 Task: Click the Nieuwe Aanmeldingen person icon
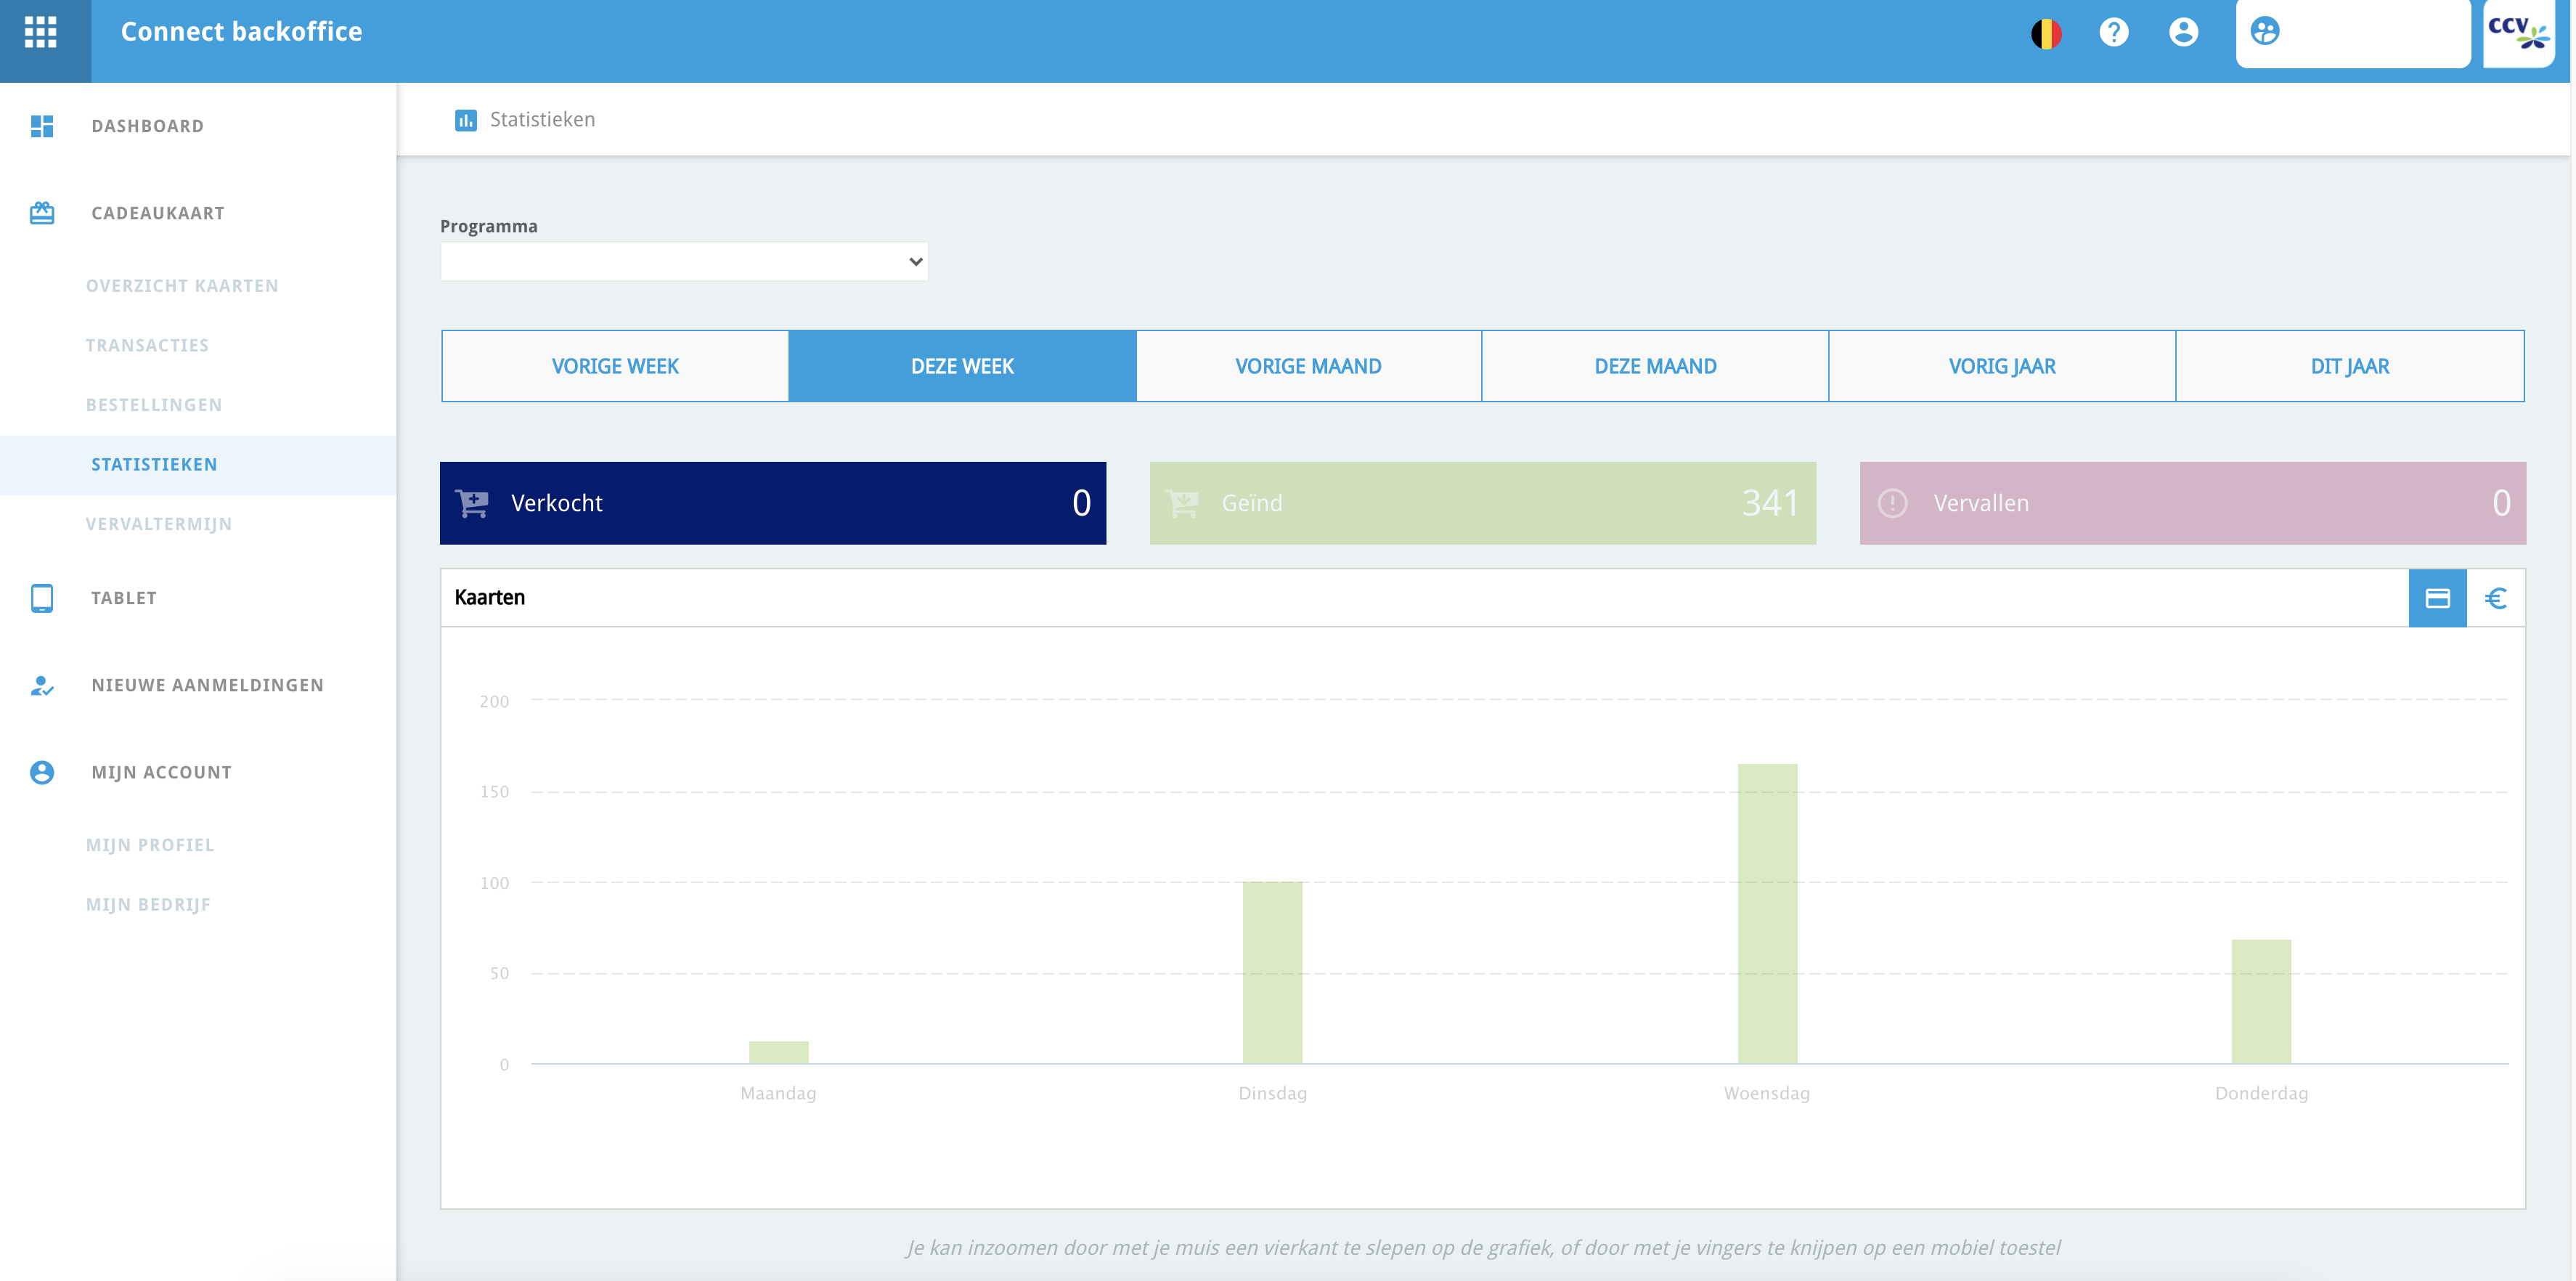click(42, 686)
